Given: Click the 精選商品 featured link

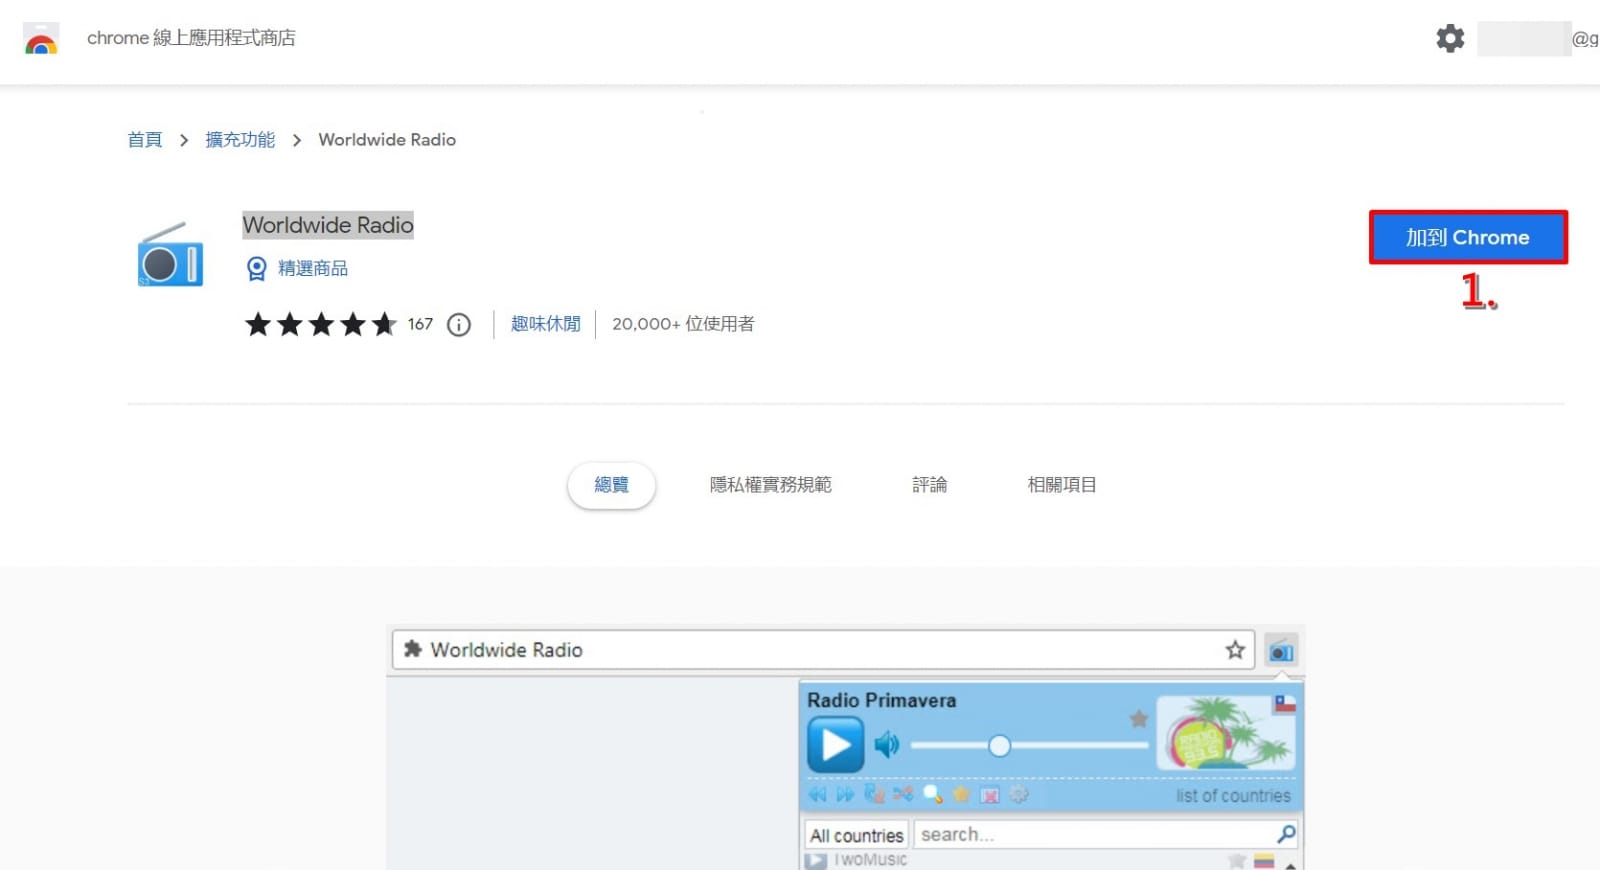Looking at the screenshot, I should (x=313, y=268).
